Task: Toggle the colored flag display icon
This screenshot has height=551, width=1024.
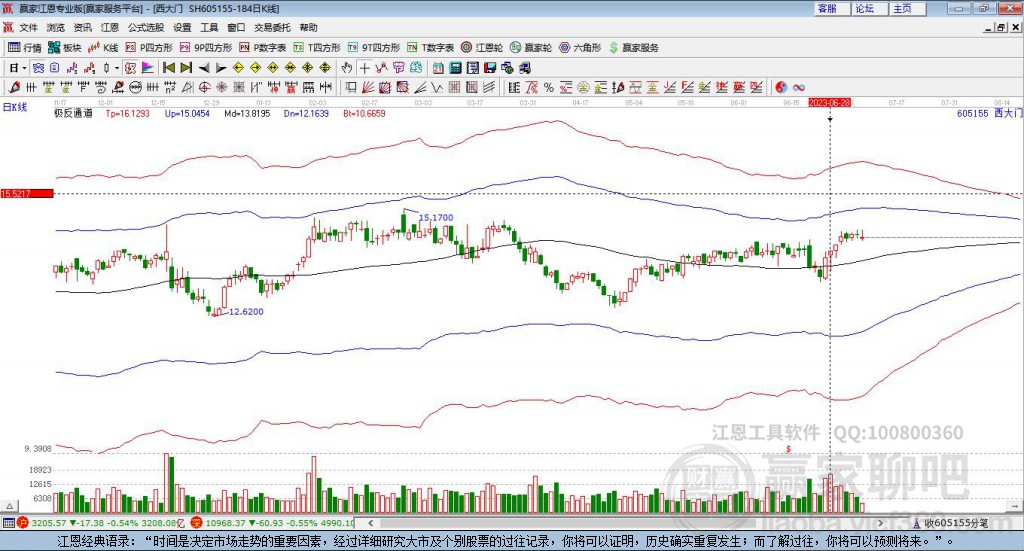Action: click(x=148, y=68)
